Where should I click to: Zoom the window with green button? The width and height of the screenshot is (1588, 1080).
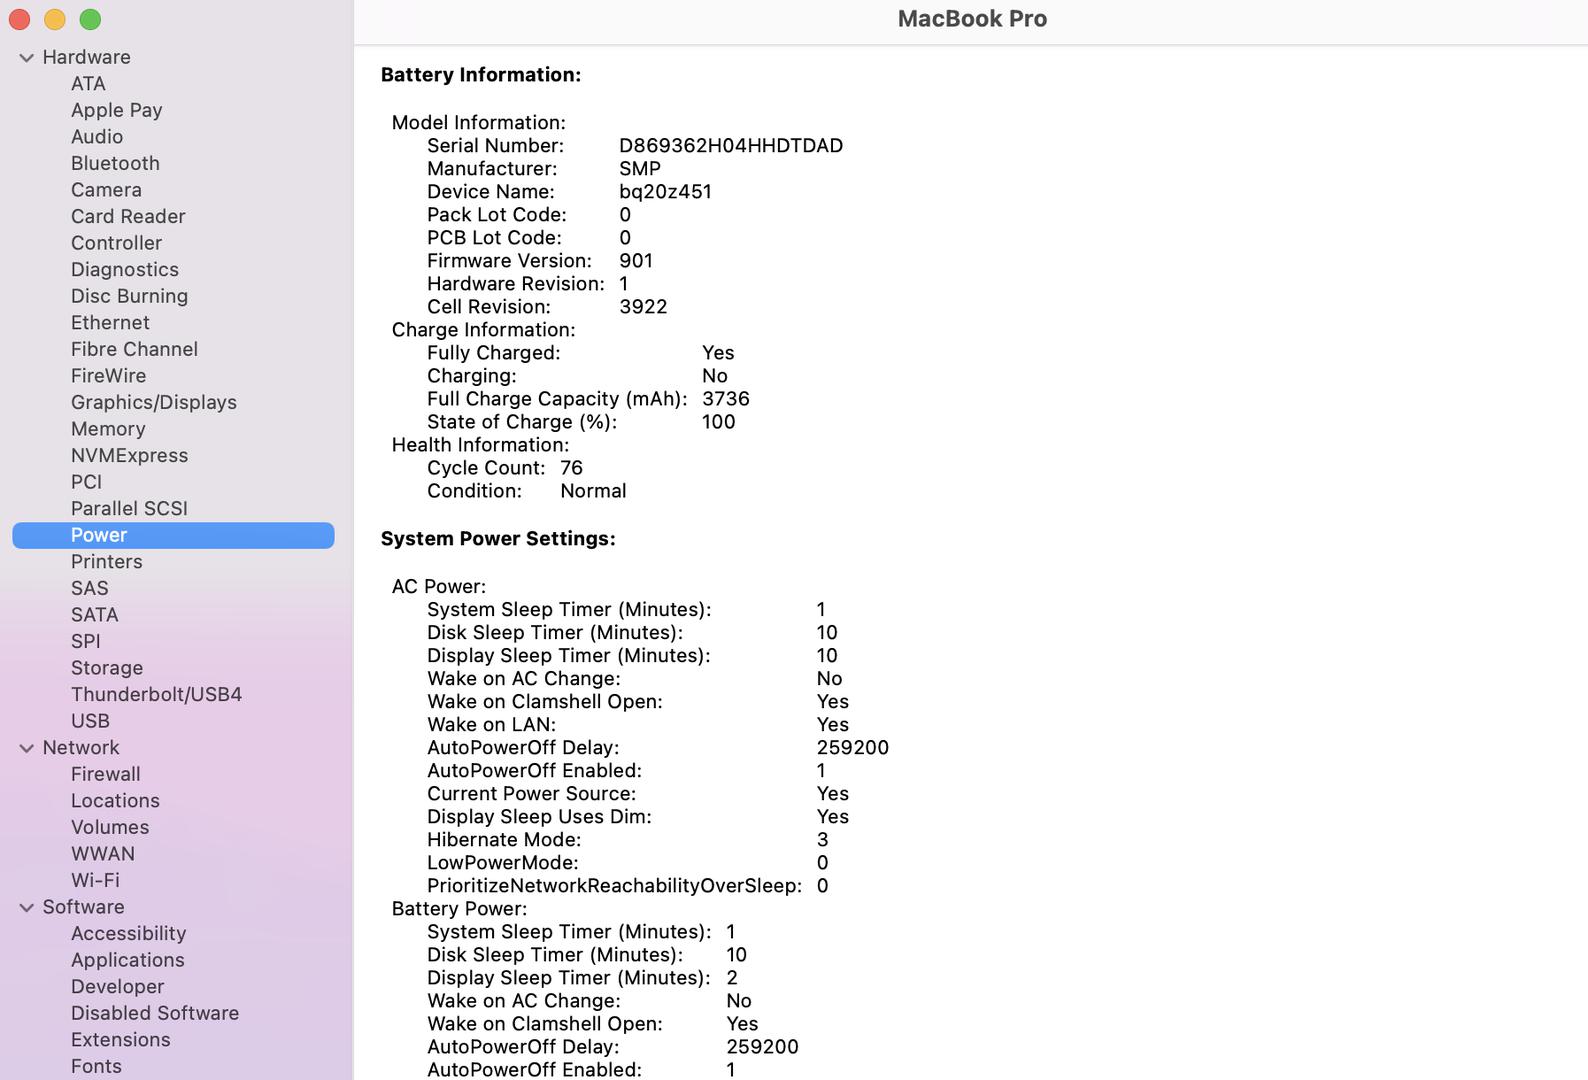pos(90,19)
